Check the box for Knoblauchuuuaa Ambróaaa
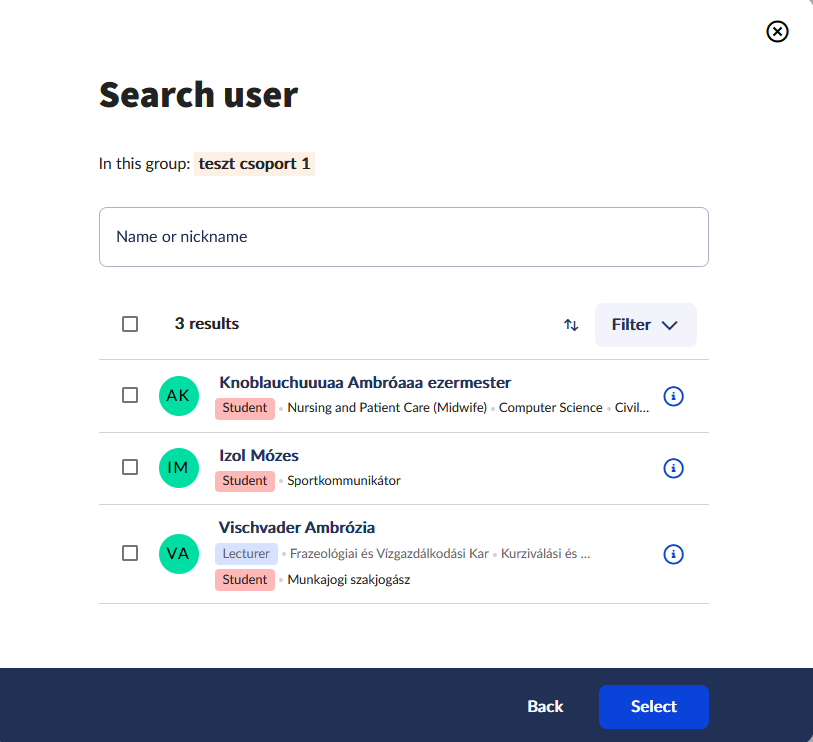 pyautogui.click(x=130, y=395)
